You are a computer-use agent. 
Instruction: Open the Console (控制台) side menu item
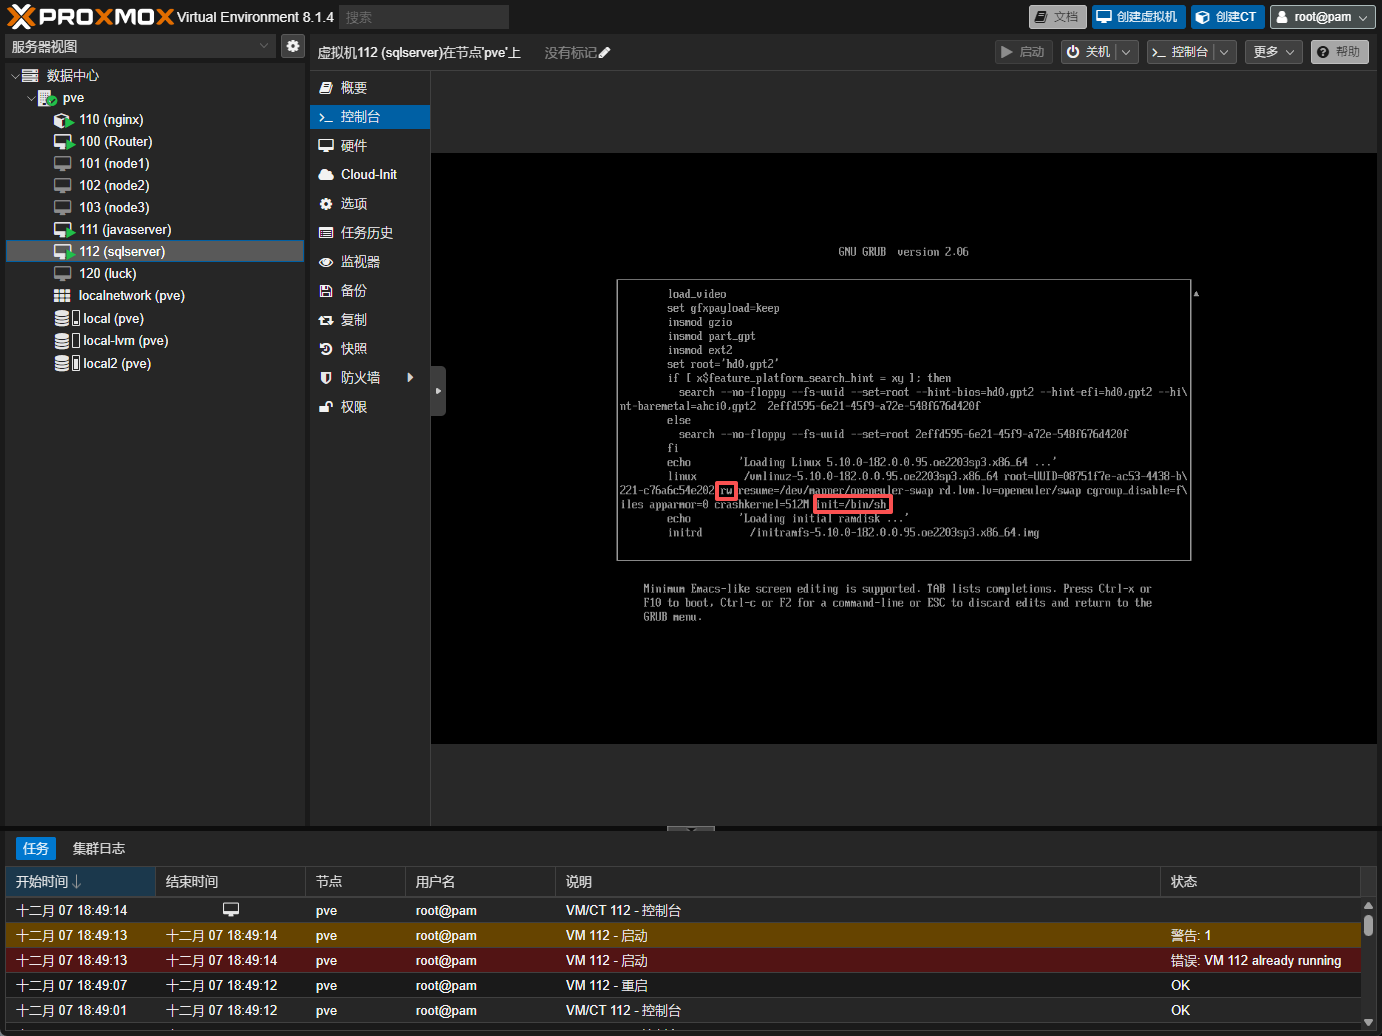[x=370, y=117]
